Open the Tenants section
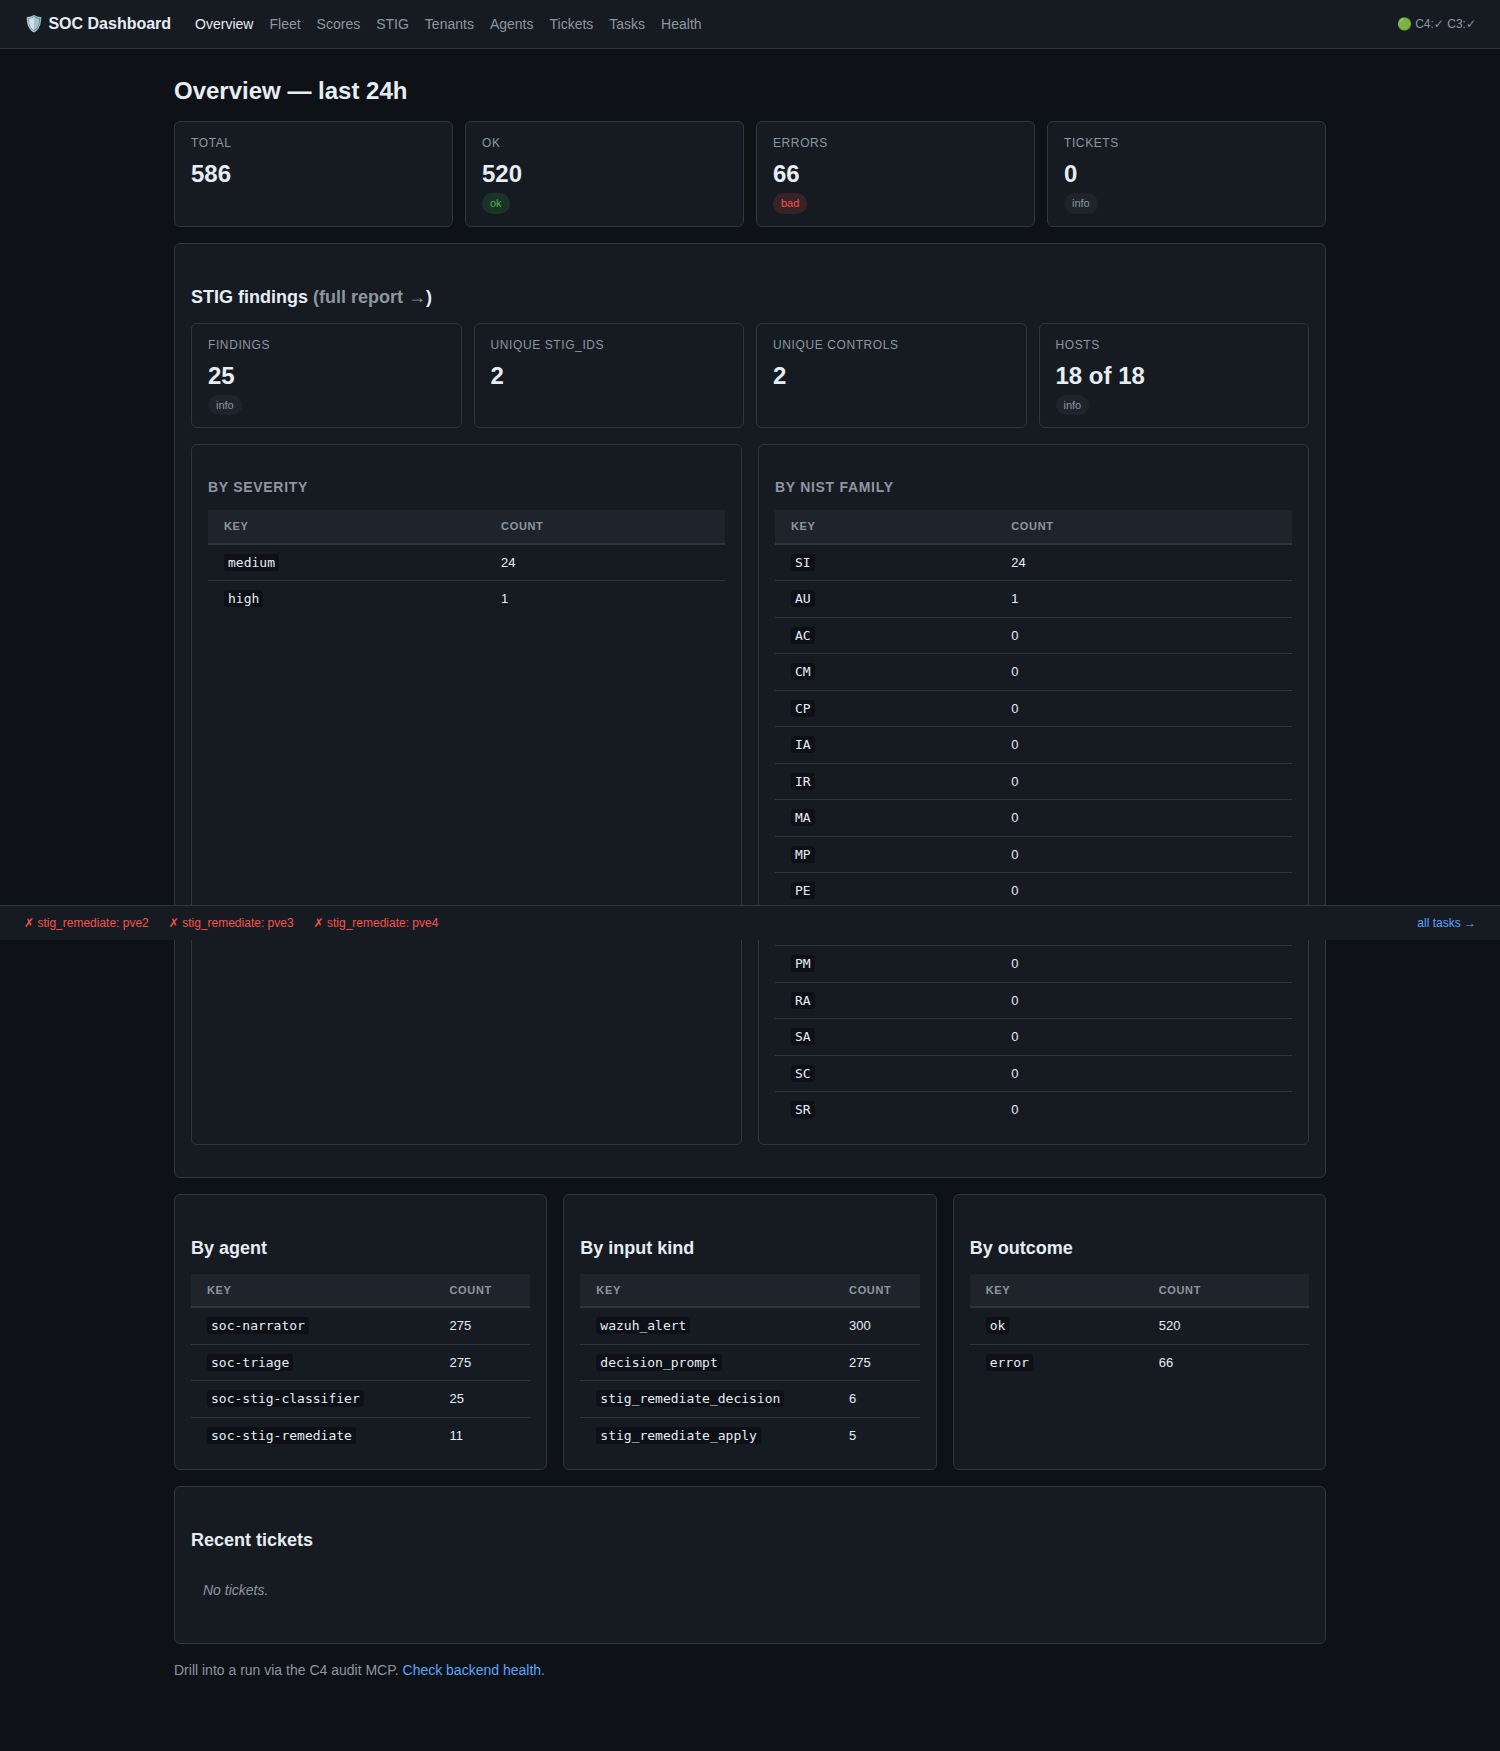This screenshot has height=1751, width=1500. coord(449,24)
